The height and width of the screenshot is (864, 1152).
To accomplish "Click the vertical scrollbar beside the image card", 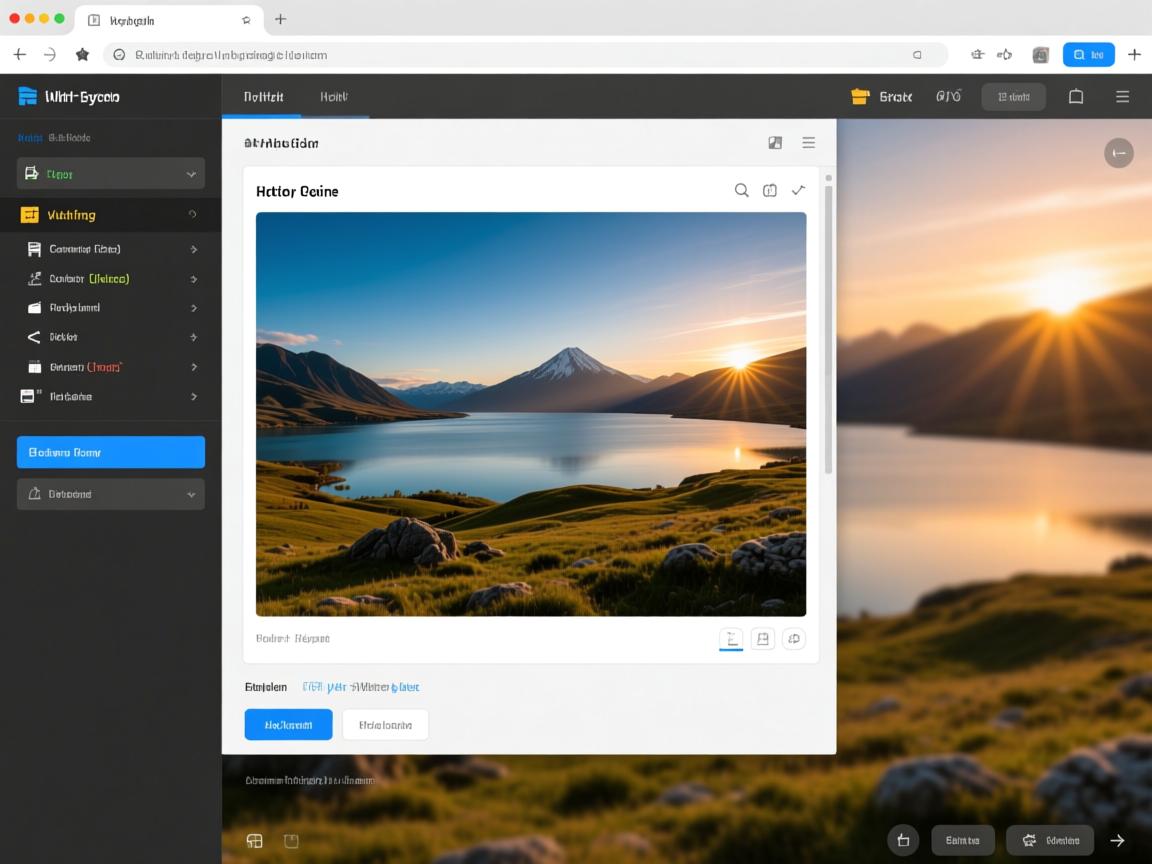I will 828,320.
